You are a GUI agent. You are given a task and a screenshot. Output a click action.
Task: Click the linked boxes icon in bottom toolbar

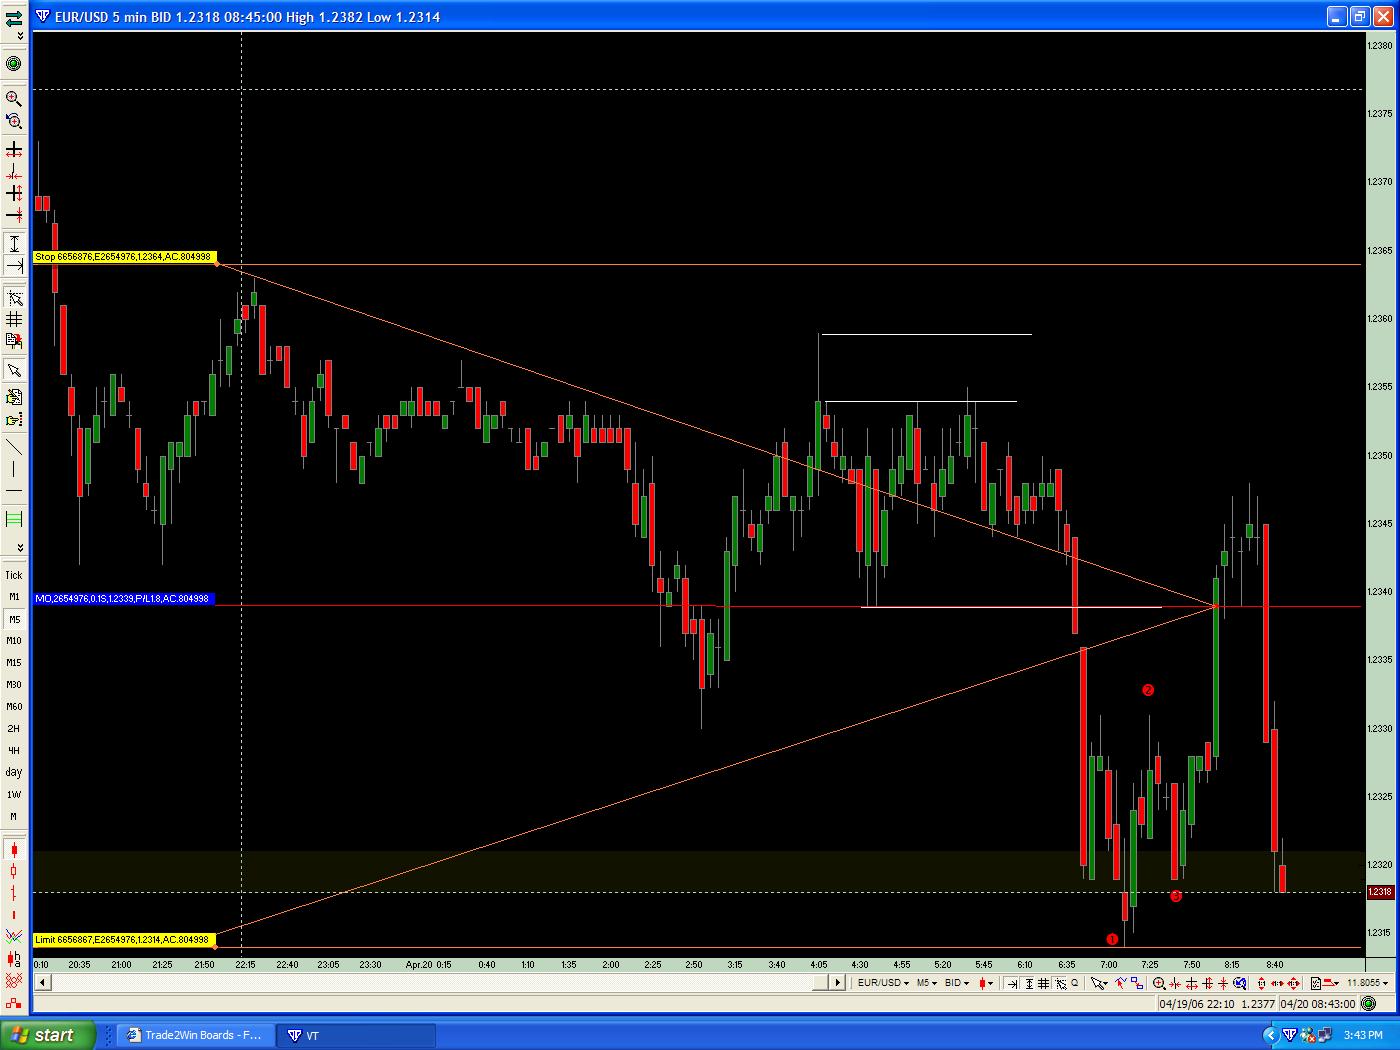tap(1136, 983)
